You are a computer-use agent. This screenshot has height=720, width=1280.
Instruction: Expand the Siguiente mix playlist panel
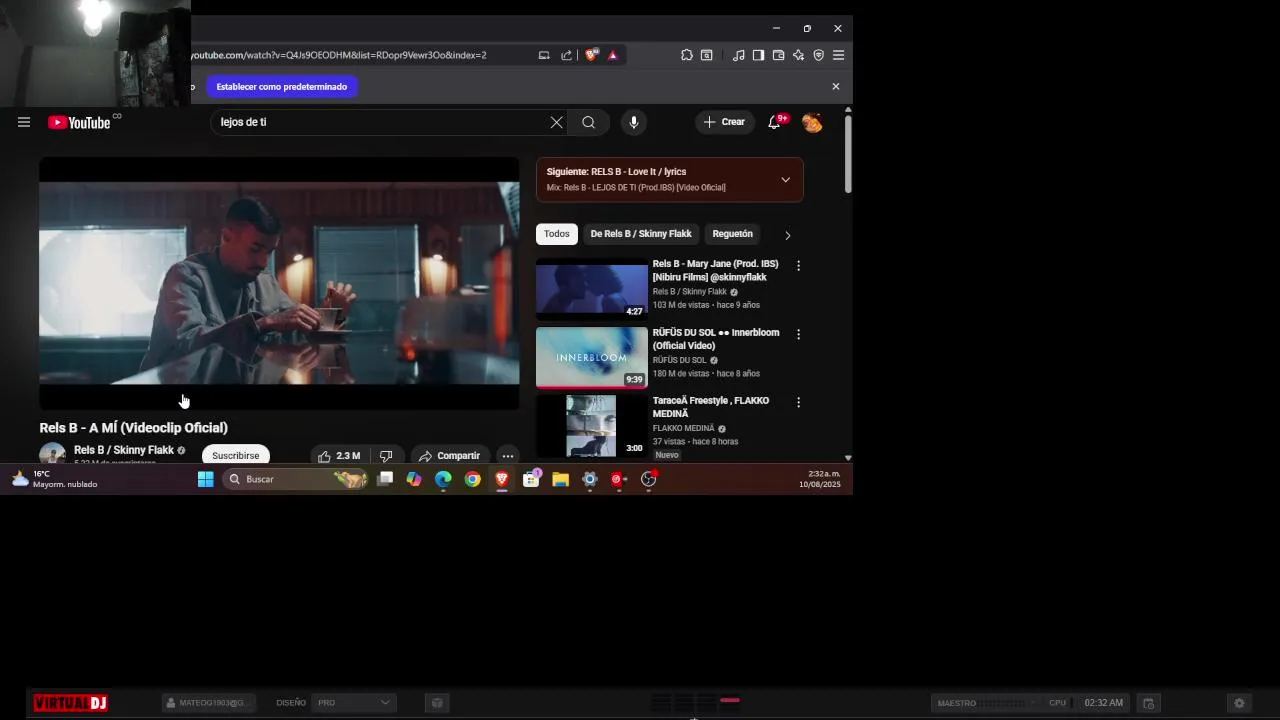click(x=785, y=180)
